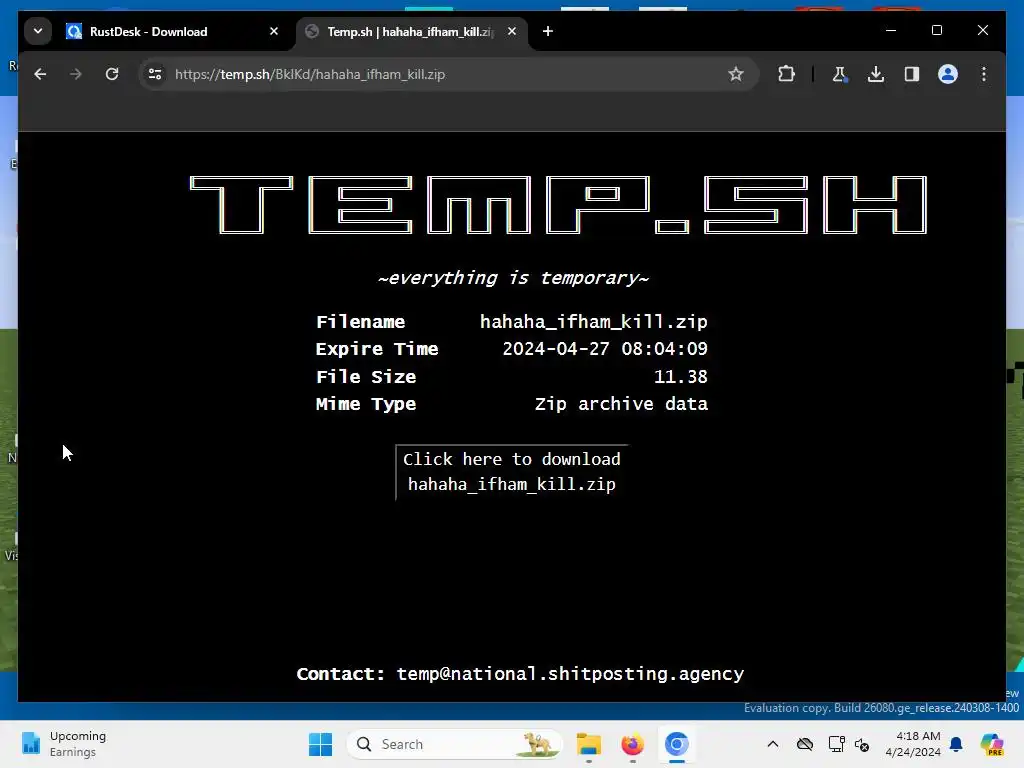1024x768 pixels.
Task: Click the expire time 2024-04-27 08:04:09
Action: point(605,349)
